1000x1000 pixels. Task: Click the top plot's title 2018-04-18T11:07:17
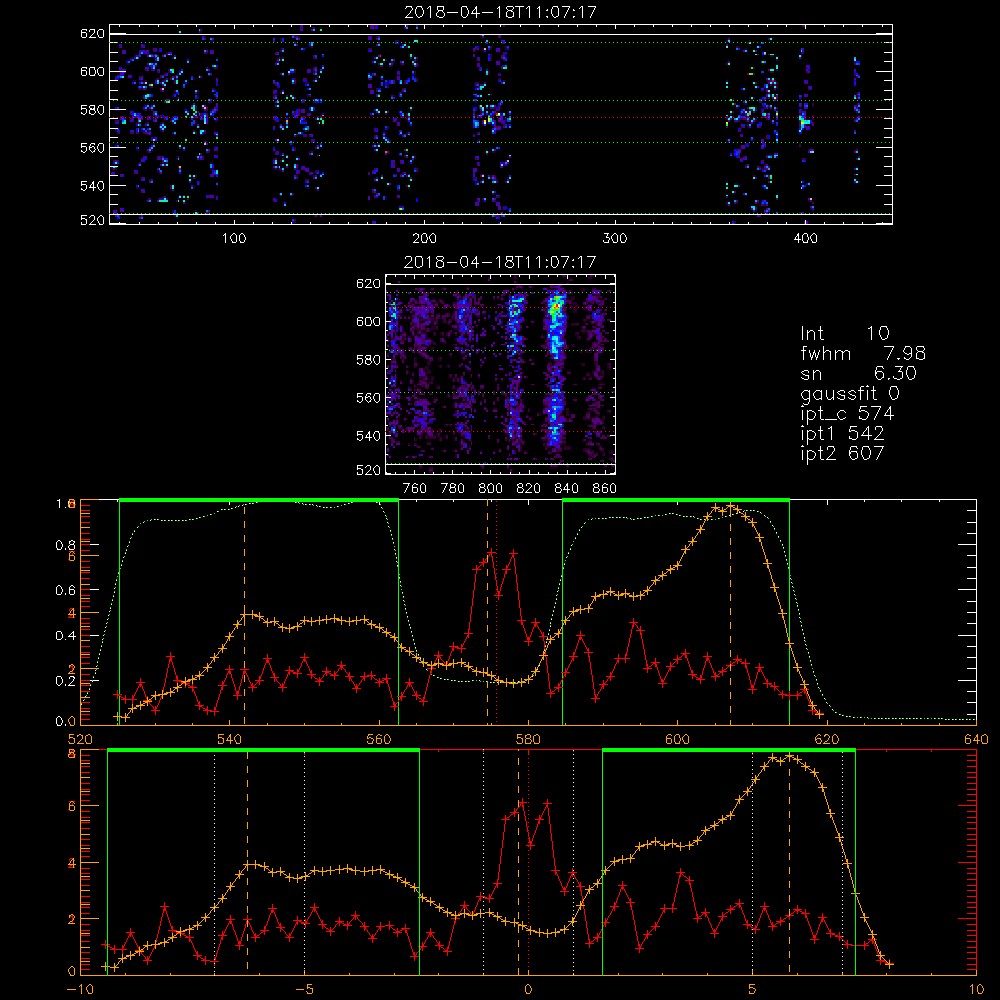(x=500, y=12)
